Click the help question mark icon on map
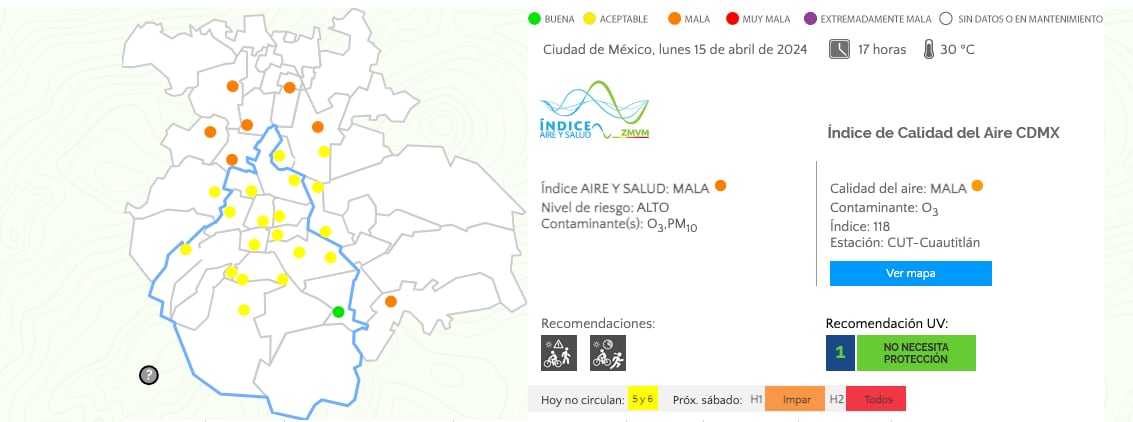The image size is (1133, 422). pos(149,375)
